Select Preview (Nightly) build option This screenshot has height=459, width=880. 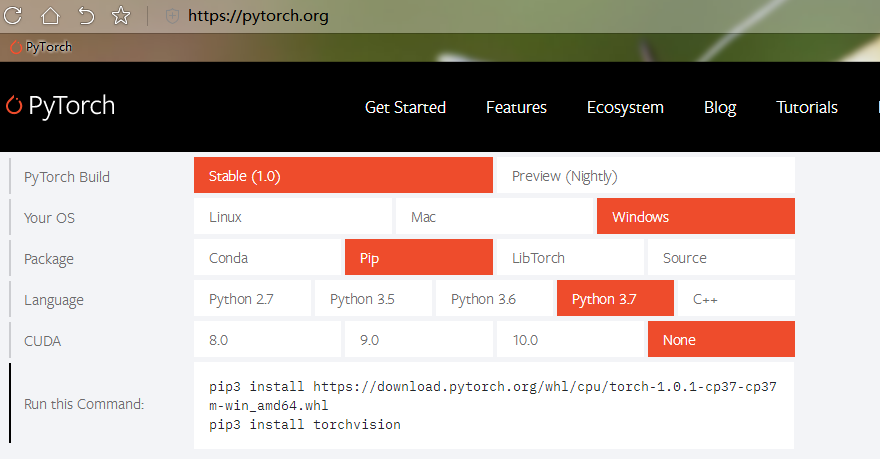645,176
